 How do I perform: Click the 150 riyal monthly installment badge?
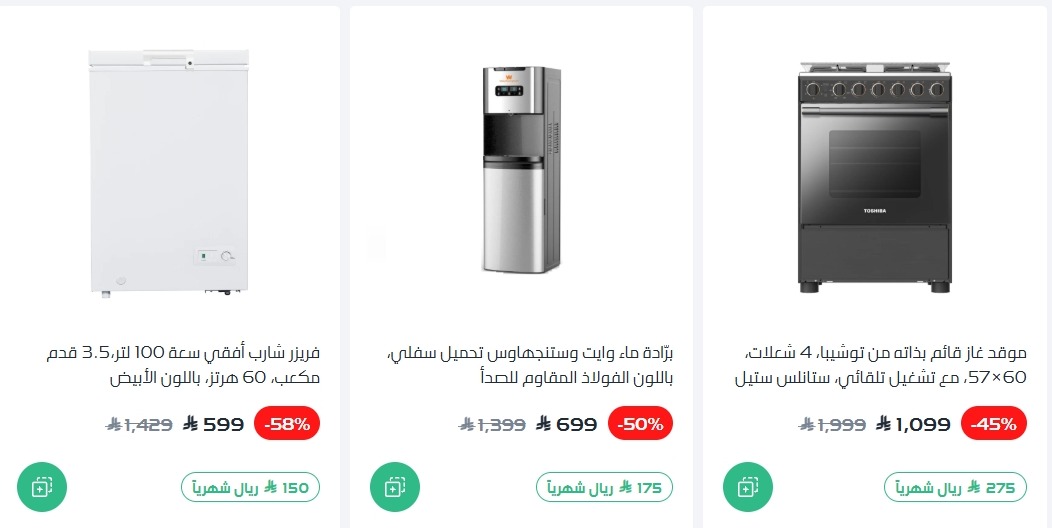(250, 488)
